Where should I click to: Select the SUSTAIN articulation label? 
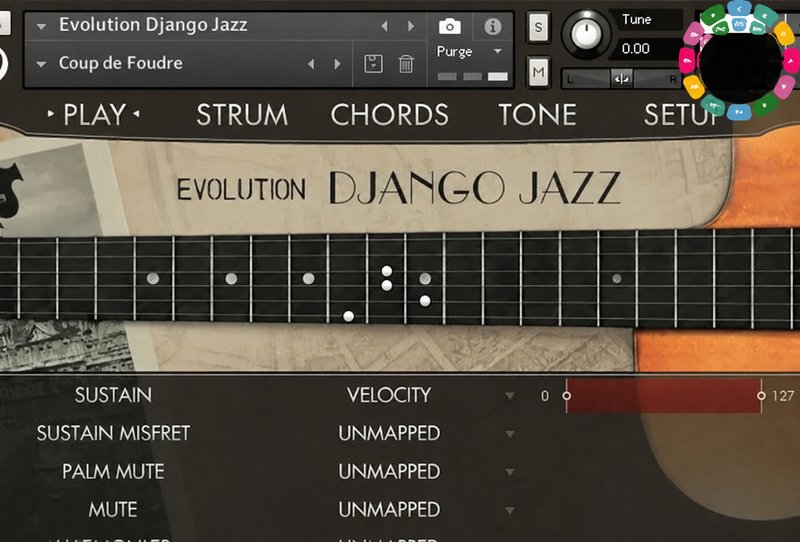click(x=113, y=395)
